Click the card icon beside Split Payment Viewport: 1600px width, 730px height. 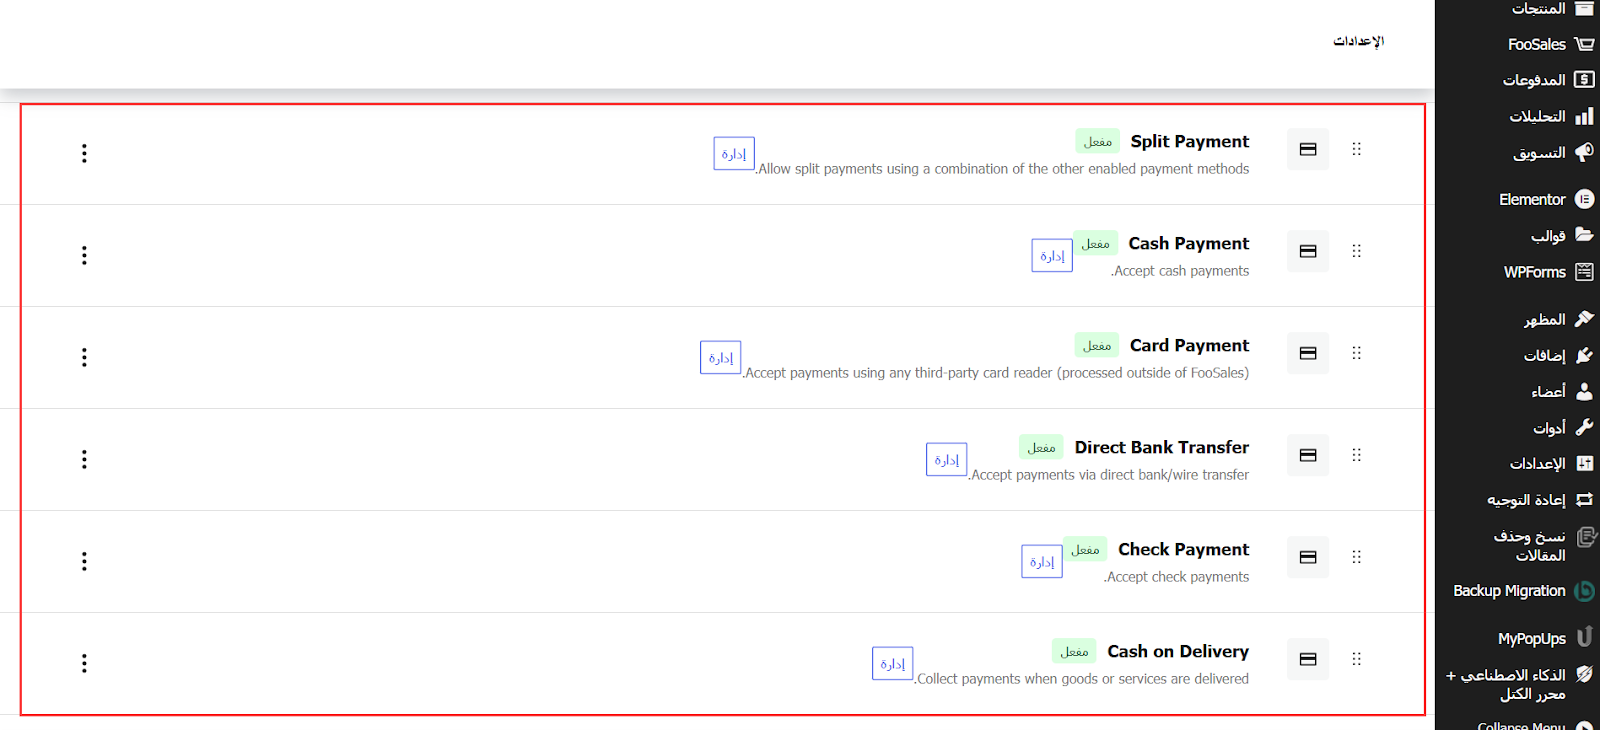point(1308,149)
